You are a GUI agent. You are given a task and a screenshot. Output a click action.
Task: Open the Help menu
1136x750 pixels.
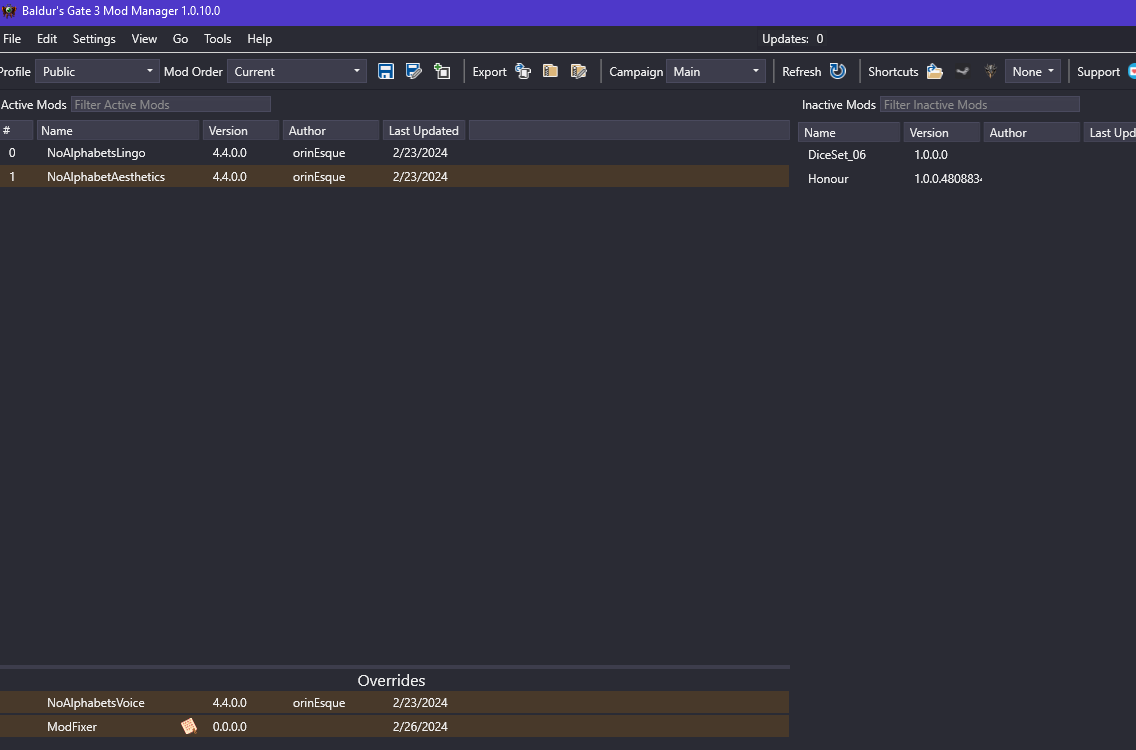click(259, 39)
